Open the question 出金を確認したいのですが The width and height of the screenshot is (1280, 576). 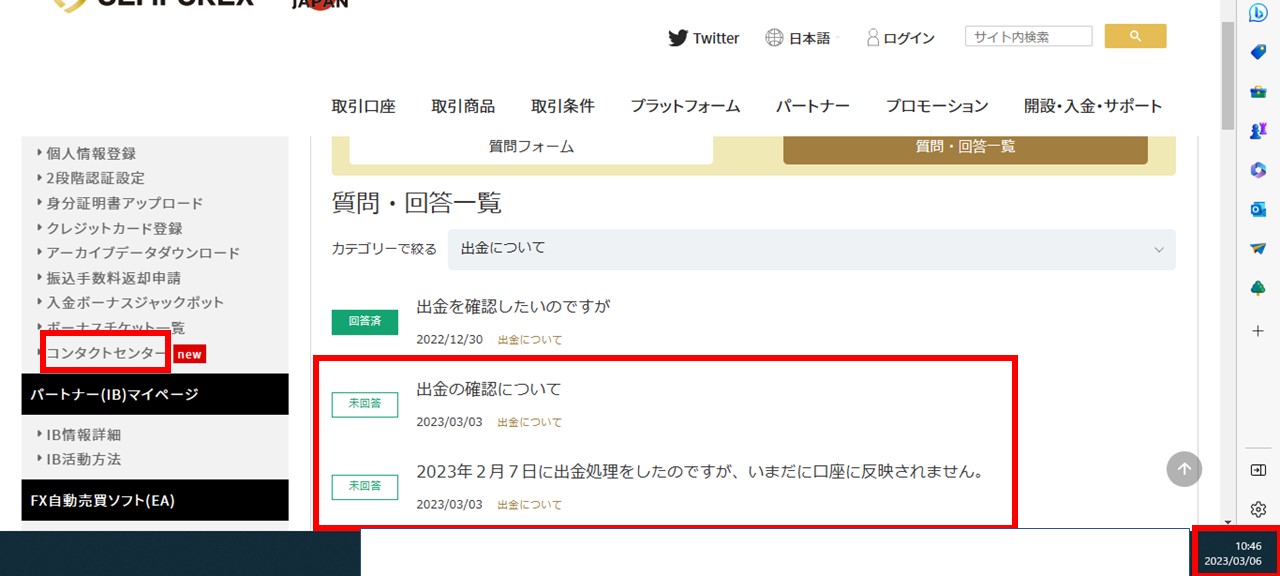click(x=513, y=306)
